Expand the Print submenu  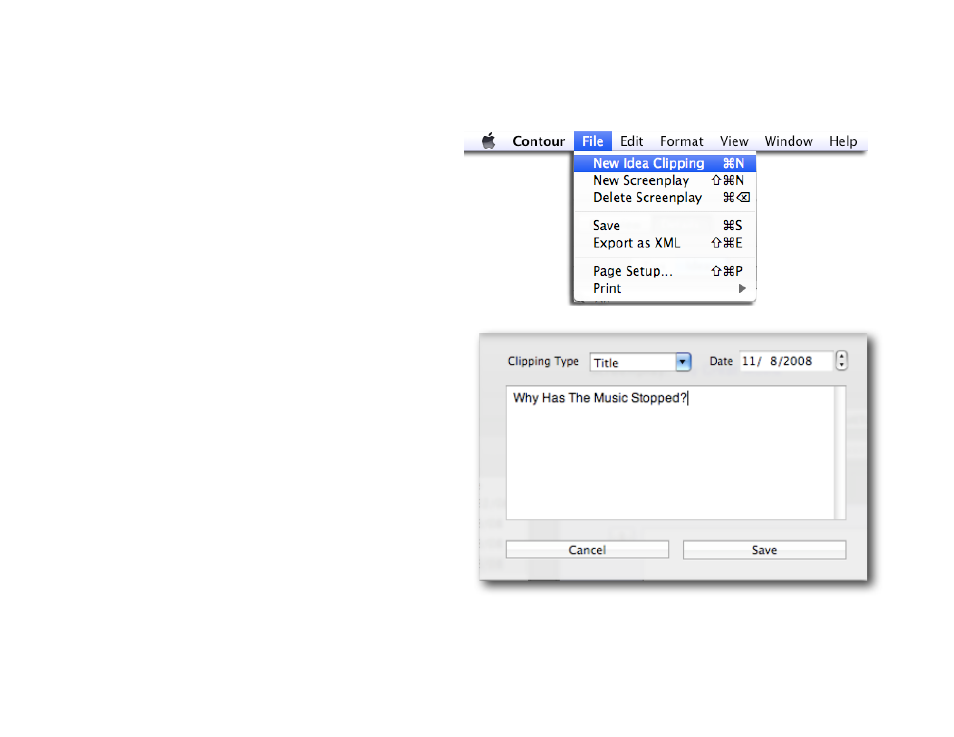[665, 288]
